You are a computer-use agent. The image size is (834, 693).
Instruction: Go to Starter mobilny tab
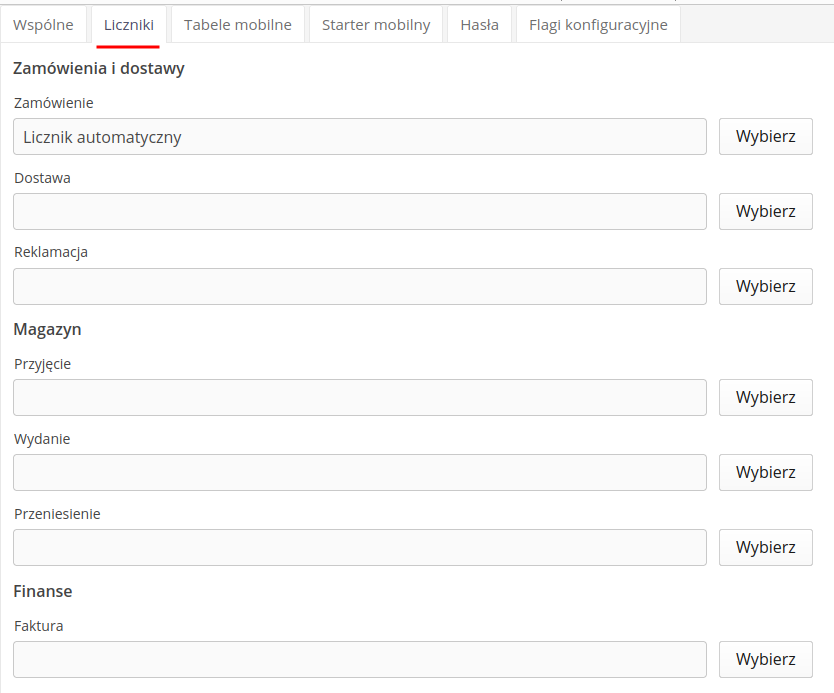(x=376, y=25)
